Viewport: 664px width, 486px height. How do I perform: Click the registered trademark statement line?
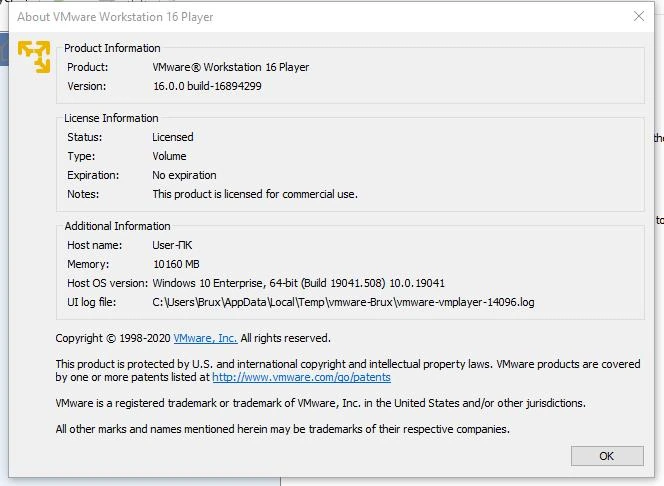tap(321, 403)
